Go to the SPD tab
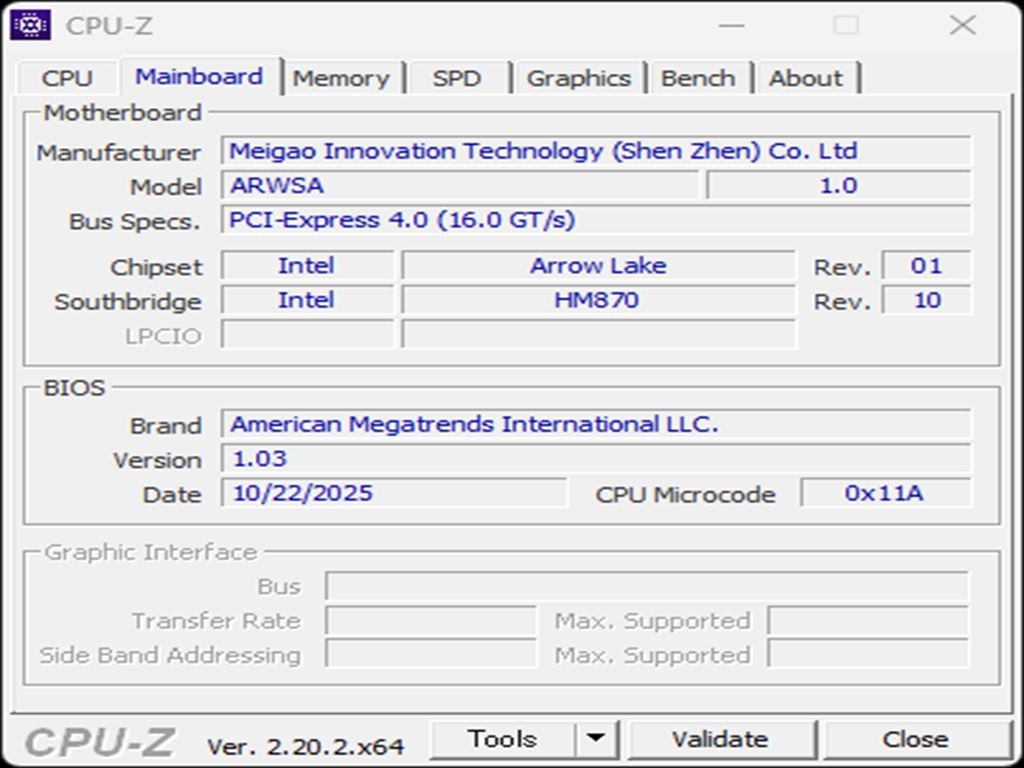 coord(457,78)
